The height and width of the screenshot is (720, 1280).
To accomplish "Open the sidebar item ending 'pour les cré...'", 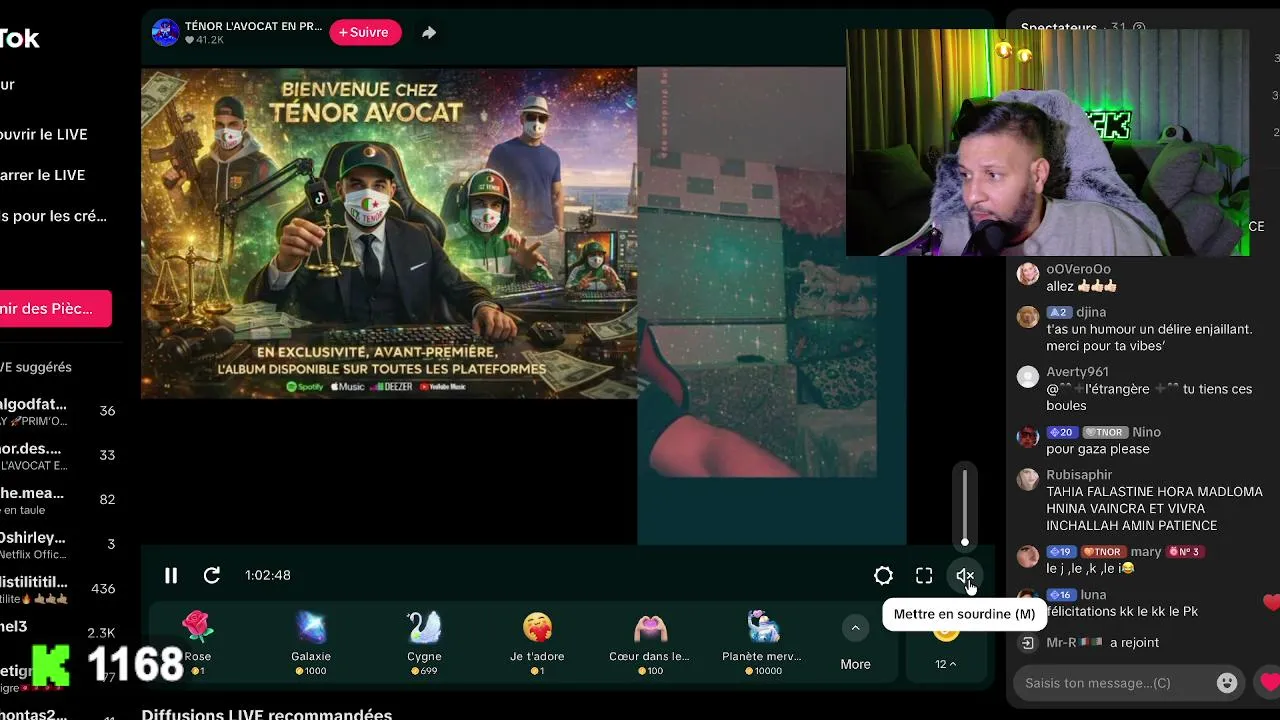I will click(x=53, y=216).
